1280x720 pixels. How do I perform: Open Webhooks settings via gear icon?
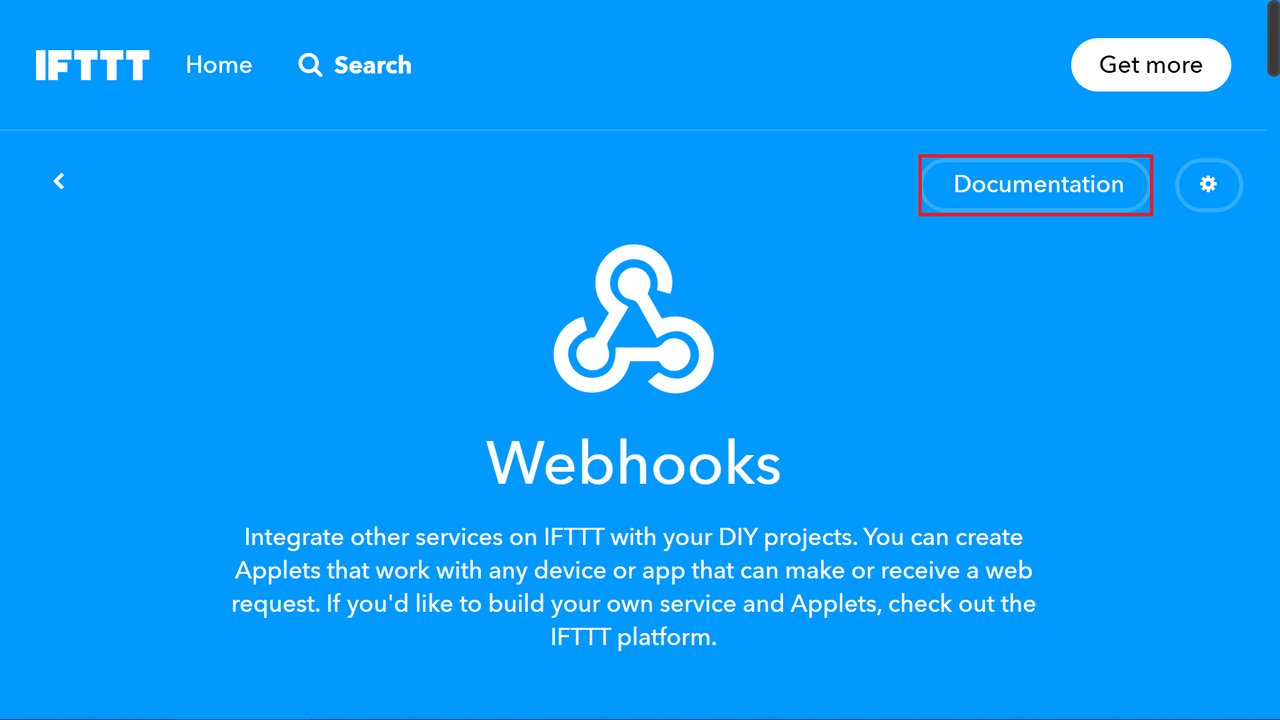(1208, 185)
